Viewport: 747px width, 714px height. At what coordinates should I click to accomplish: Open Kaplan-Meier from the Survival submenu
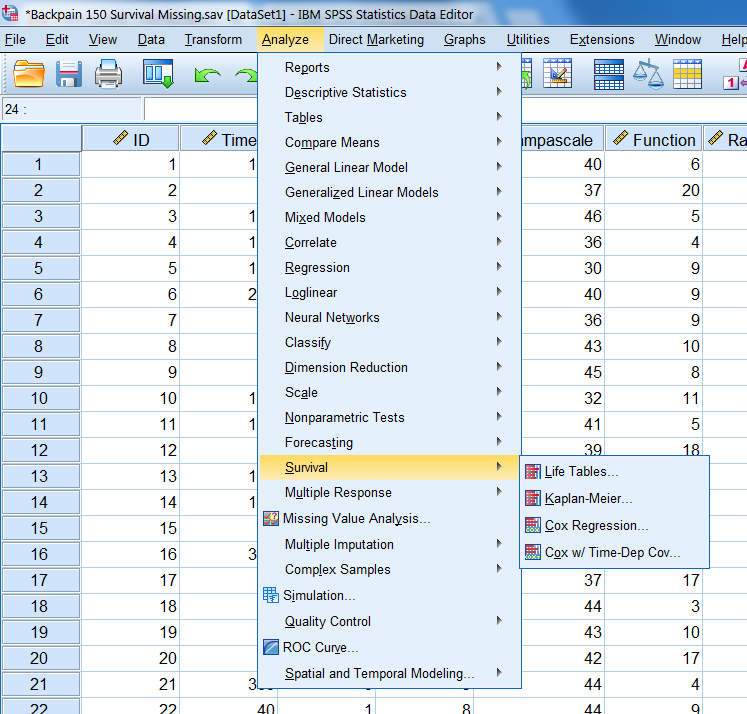[588, 498]
